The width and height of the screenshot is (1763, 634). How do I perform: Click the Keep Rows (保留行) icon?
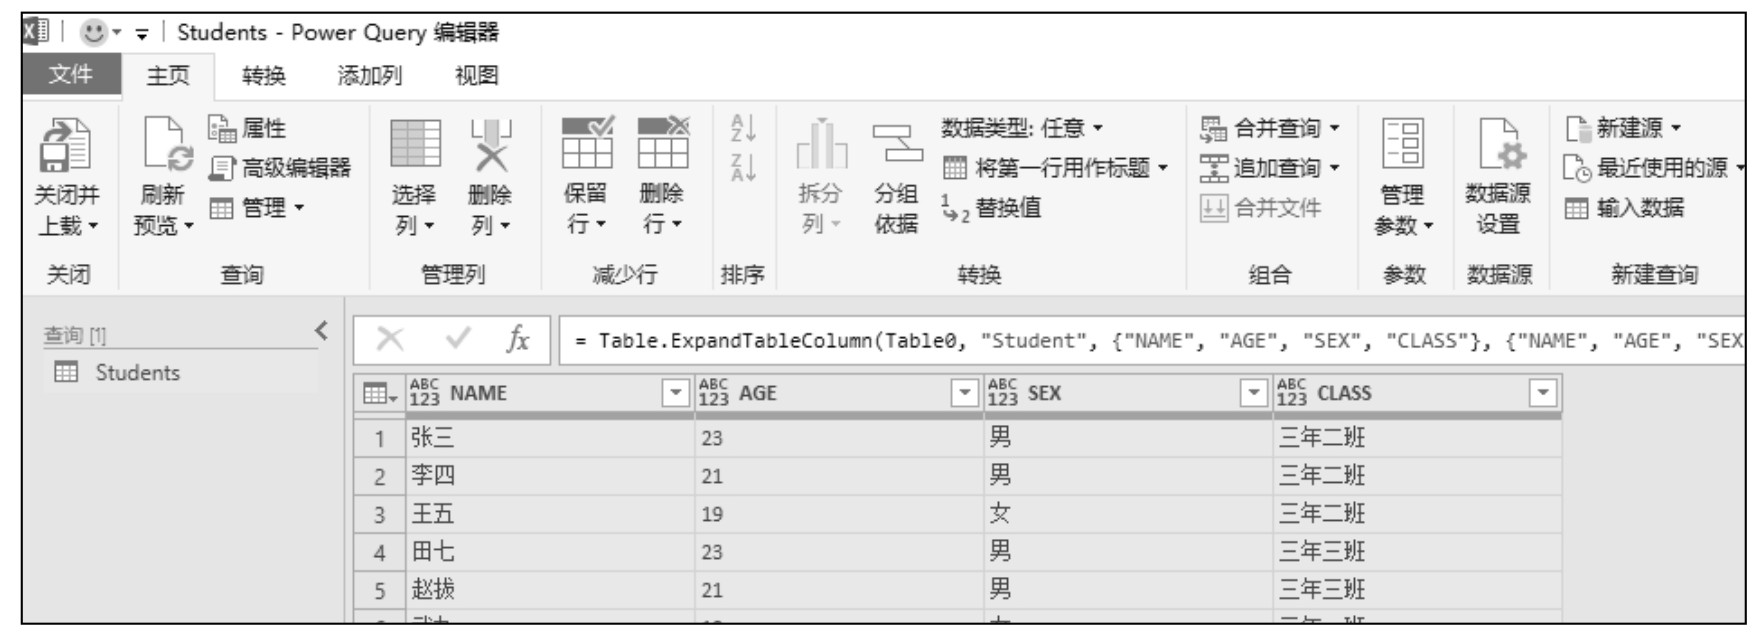point(587,142)
